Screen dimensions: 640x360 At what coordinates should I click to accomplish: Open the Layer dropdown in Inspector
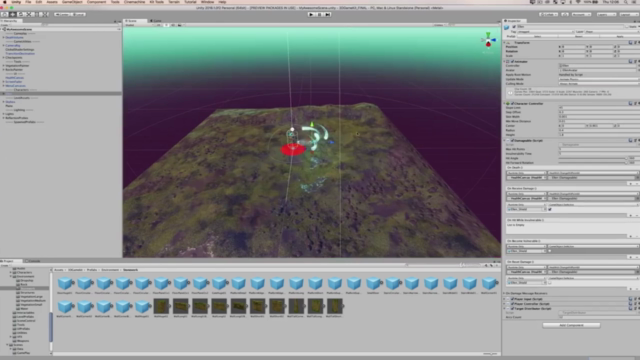coord(611,31)
